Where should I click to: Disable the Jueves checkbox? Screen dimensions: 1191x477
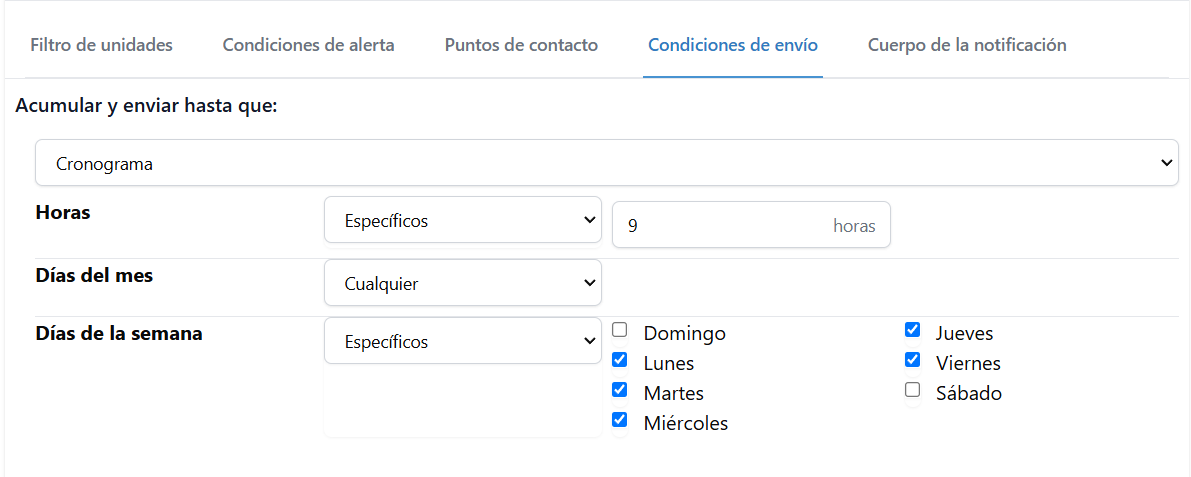pos(912,330)
